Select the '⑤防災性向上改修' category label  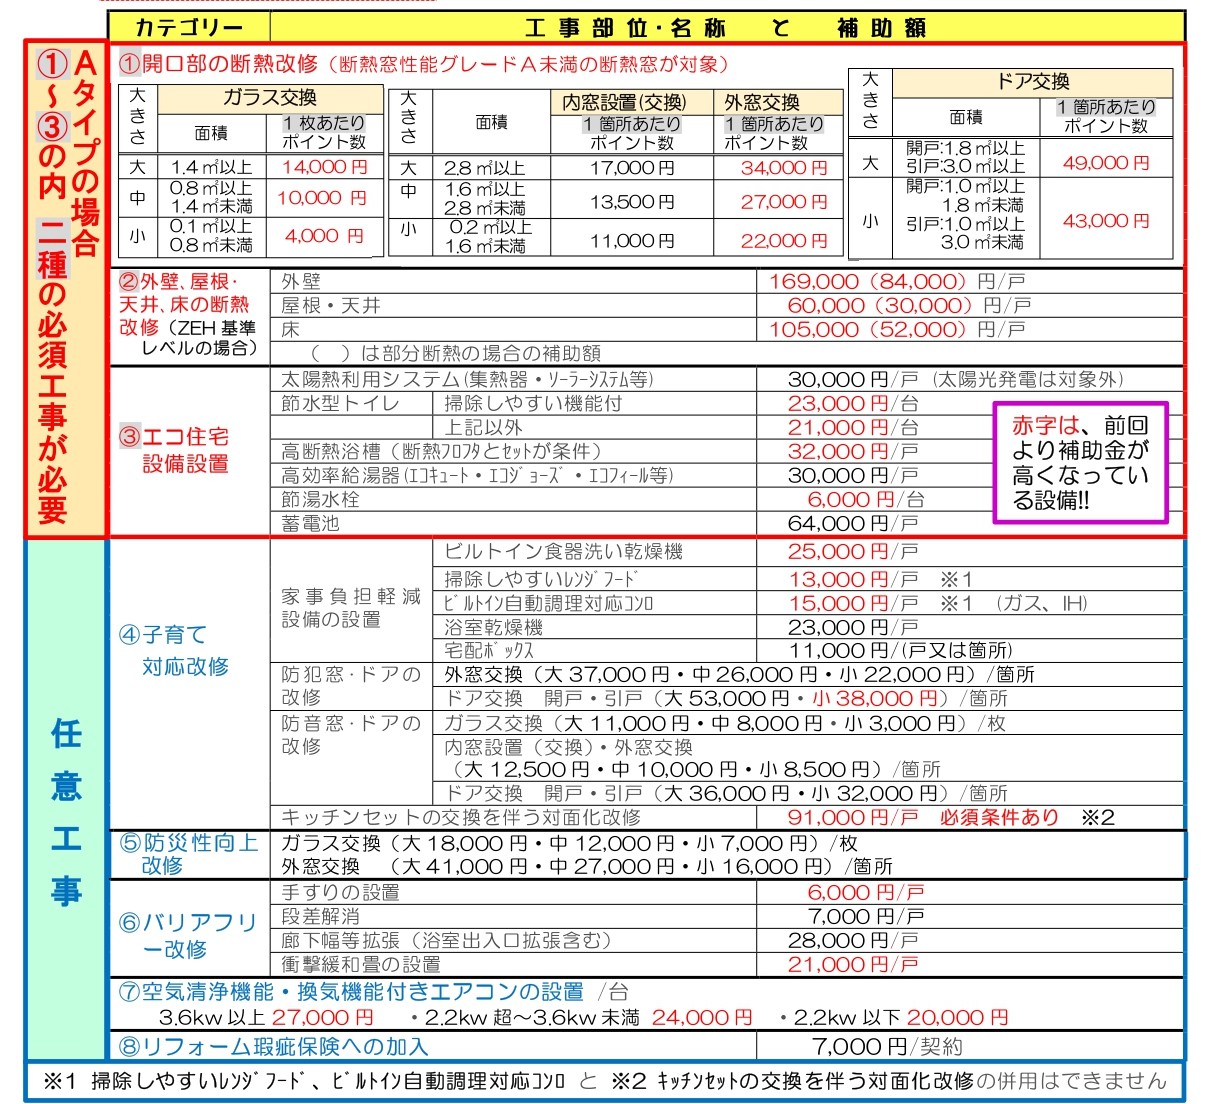click(x=188, y=854)
